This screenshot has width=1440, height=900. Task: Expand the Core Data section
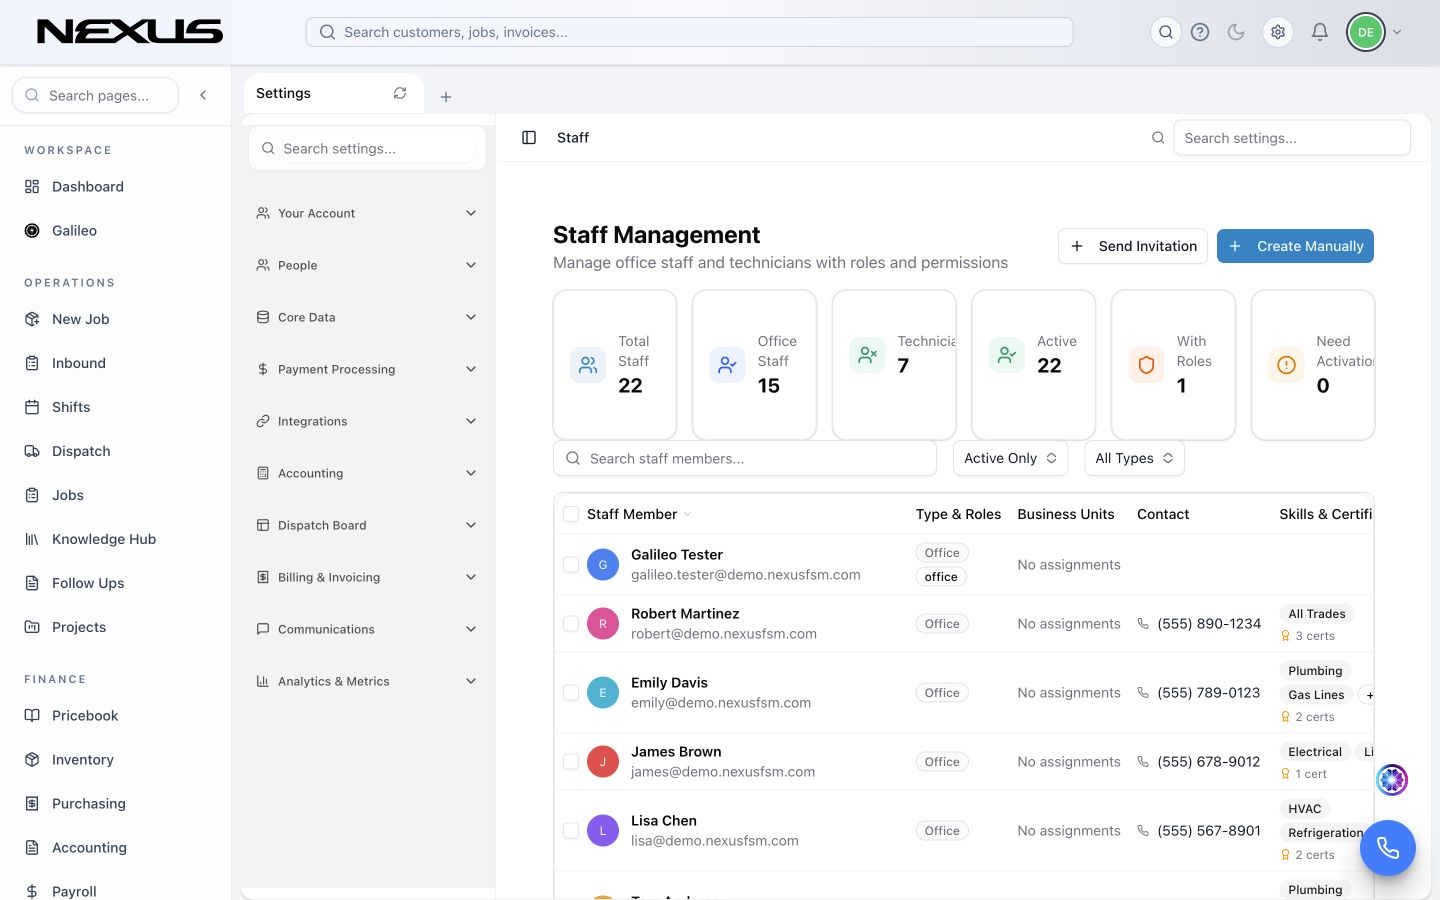pos(367,317)
